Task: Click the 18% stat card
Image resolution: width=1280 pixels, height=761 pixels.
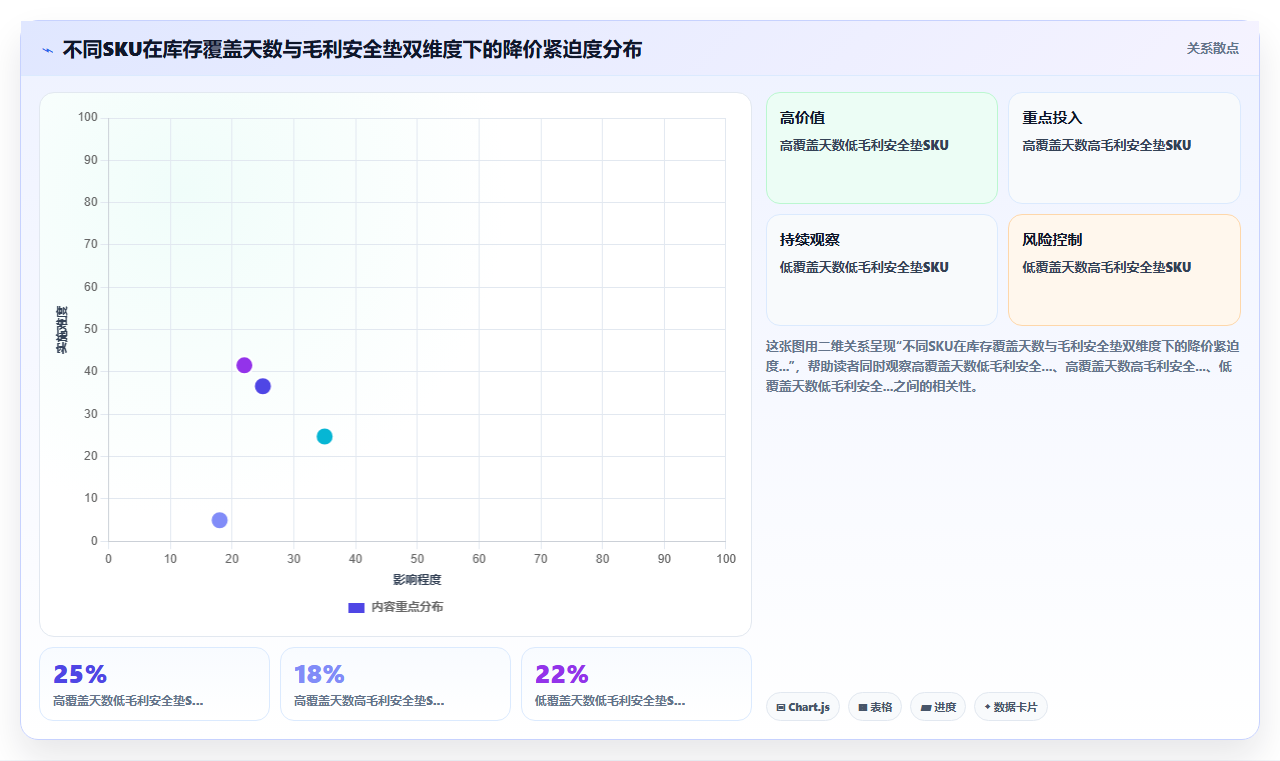Action: pos(395,684)
